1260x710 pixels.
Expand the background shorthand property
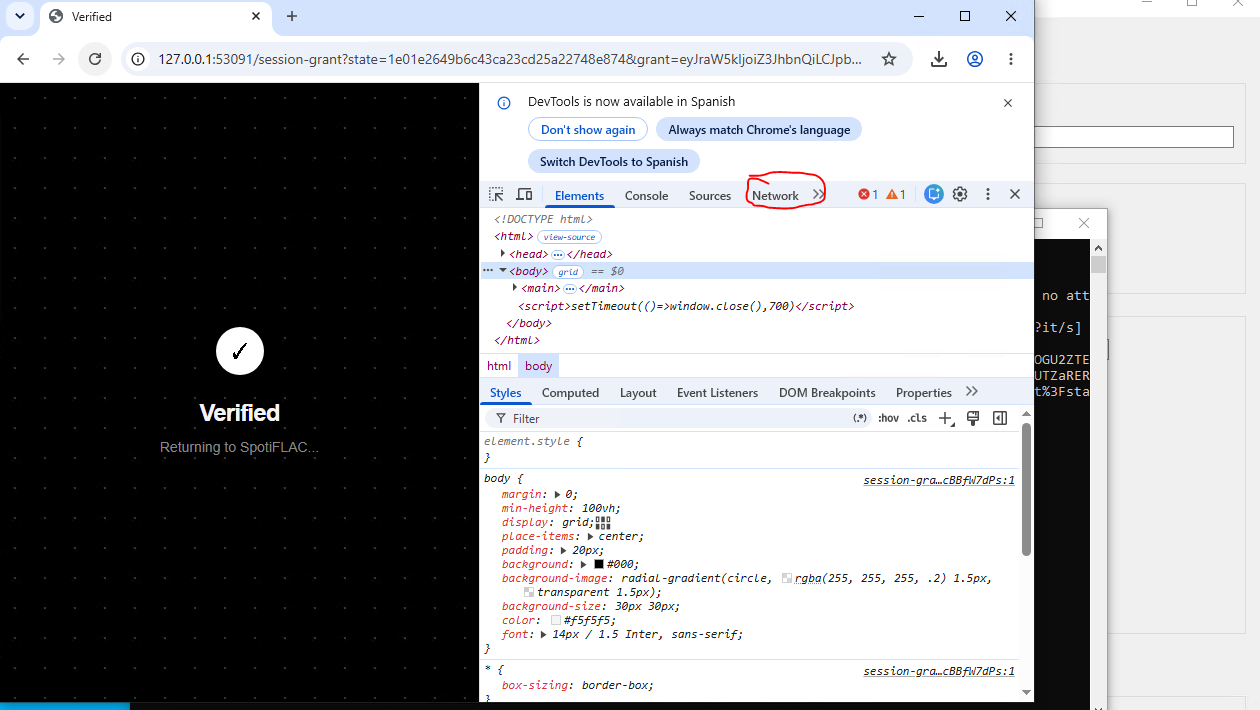point(584,564)
